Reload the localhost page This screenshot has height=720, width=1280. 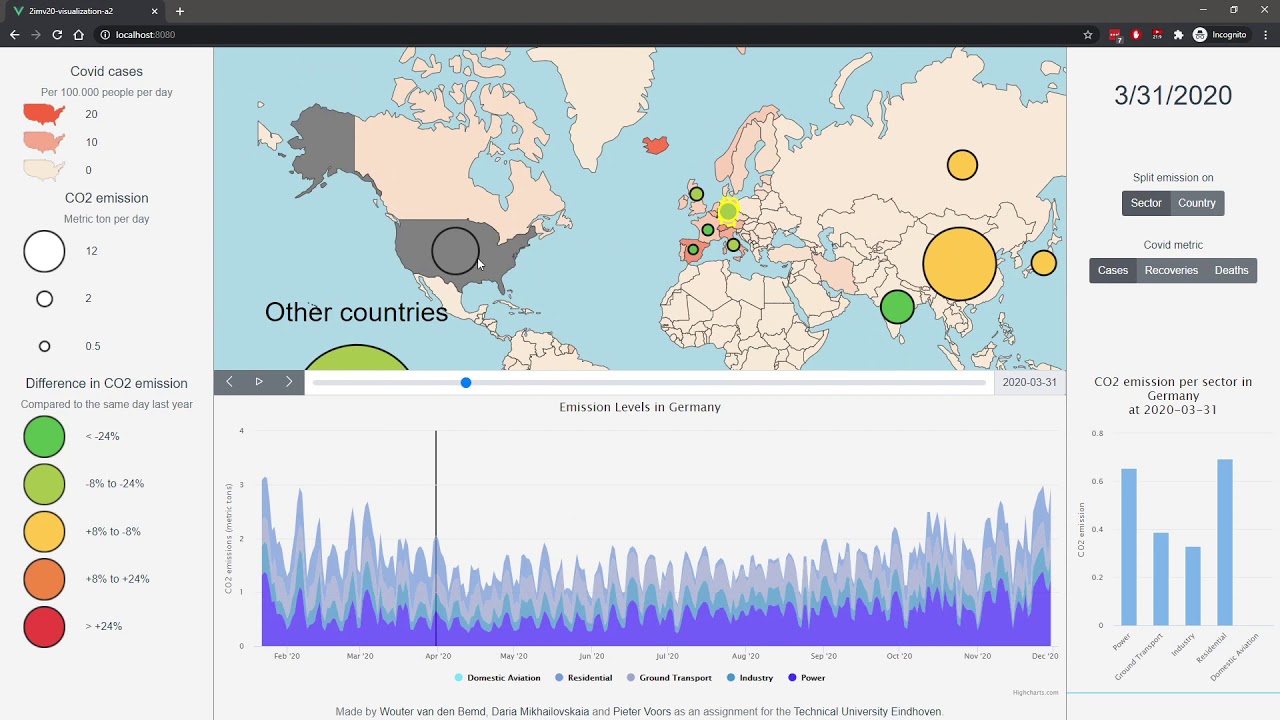tap(57, 35)
